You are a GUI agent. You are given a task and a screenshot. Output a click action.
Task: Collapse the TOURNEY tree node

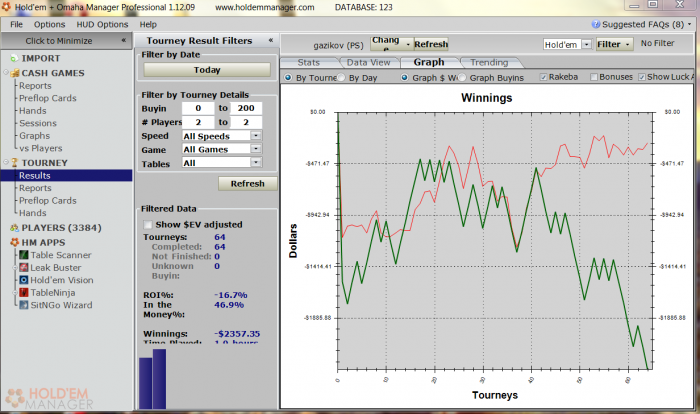(x=6, y=163)
